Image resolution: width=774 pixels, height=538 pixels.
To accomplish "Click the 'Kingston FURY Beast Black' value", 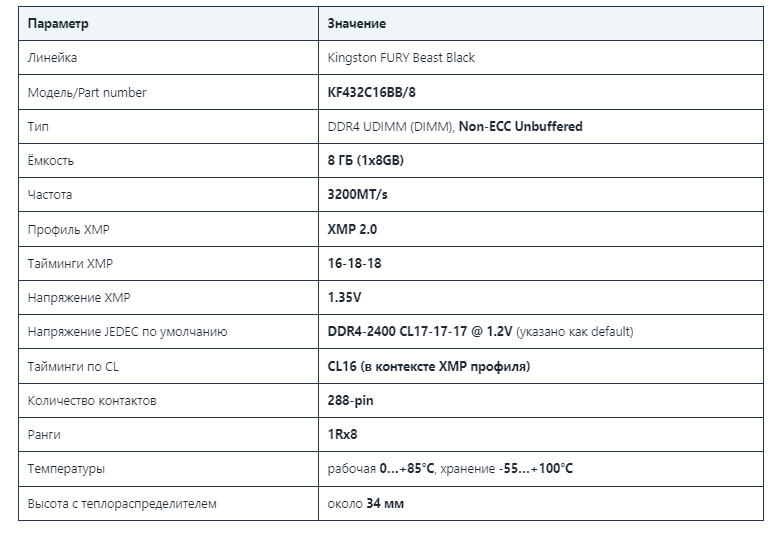I will tap(401, 58).
